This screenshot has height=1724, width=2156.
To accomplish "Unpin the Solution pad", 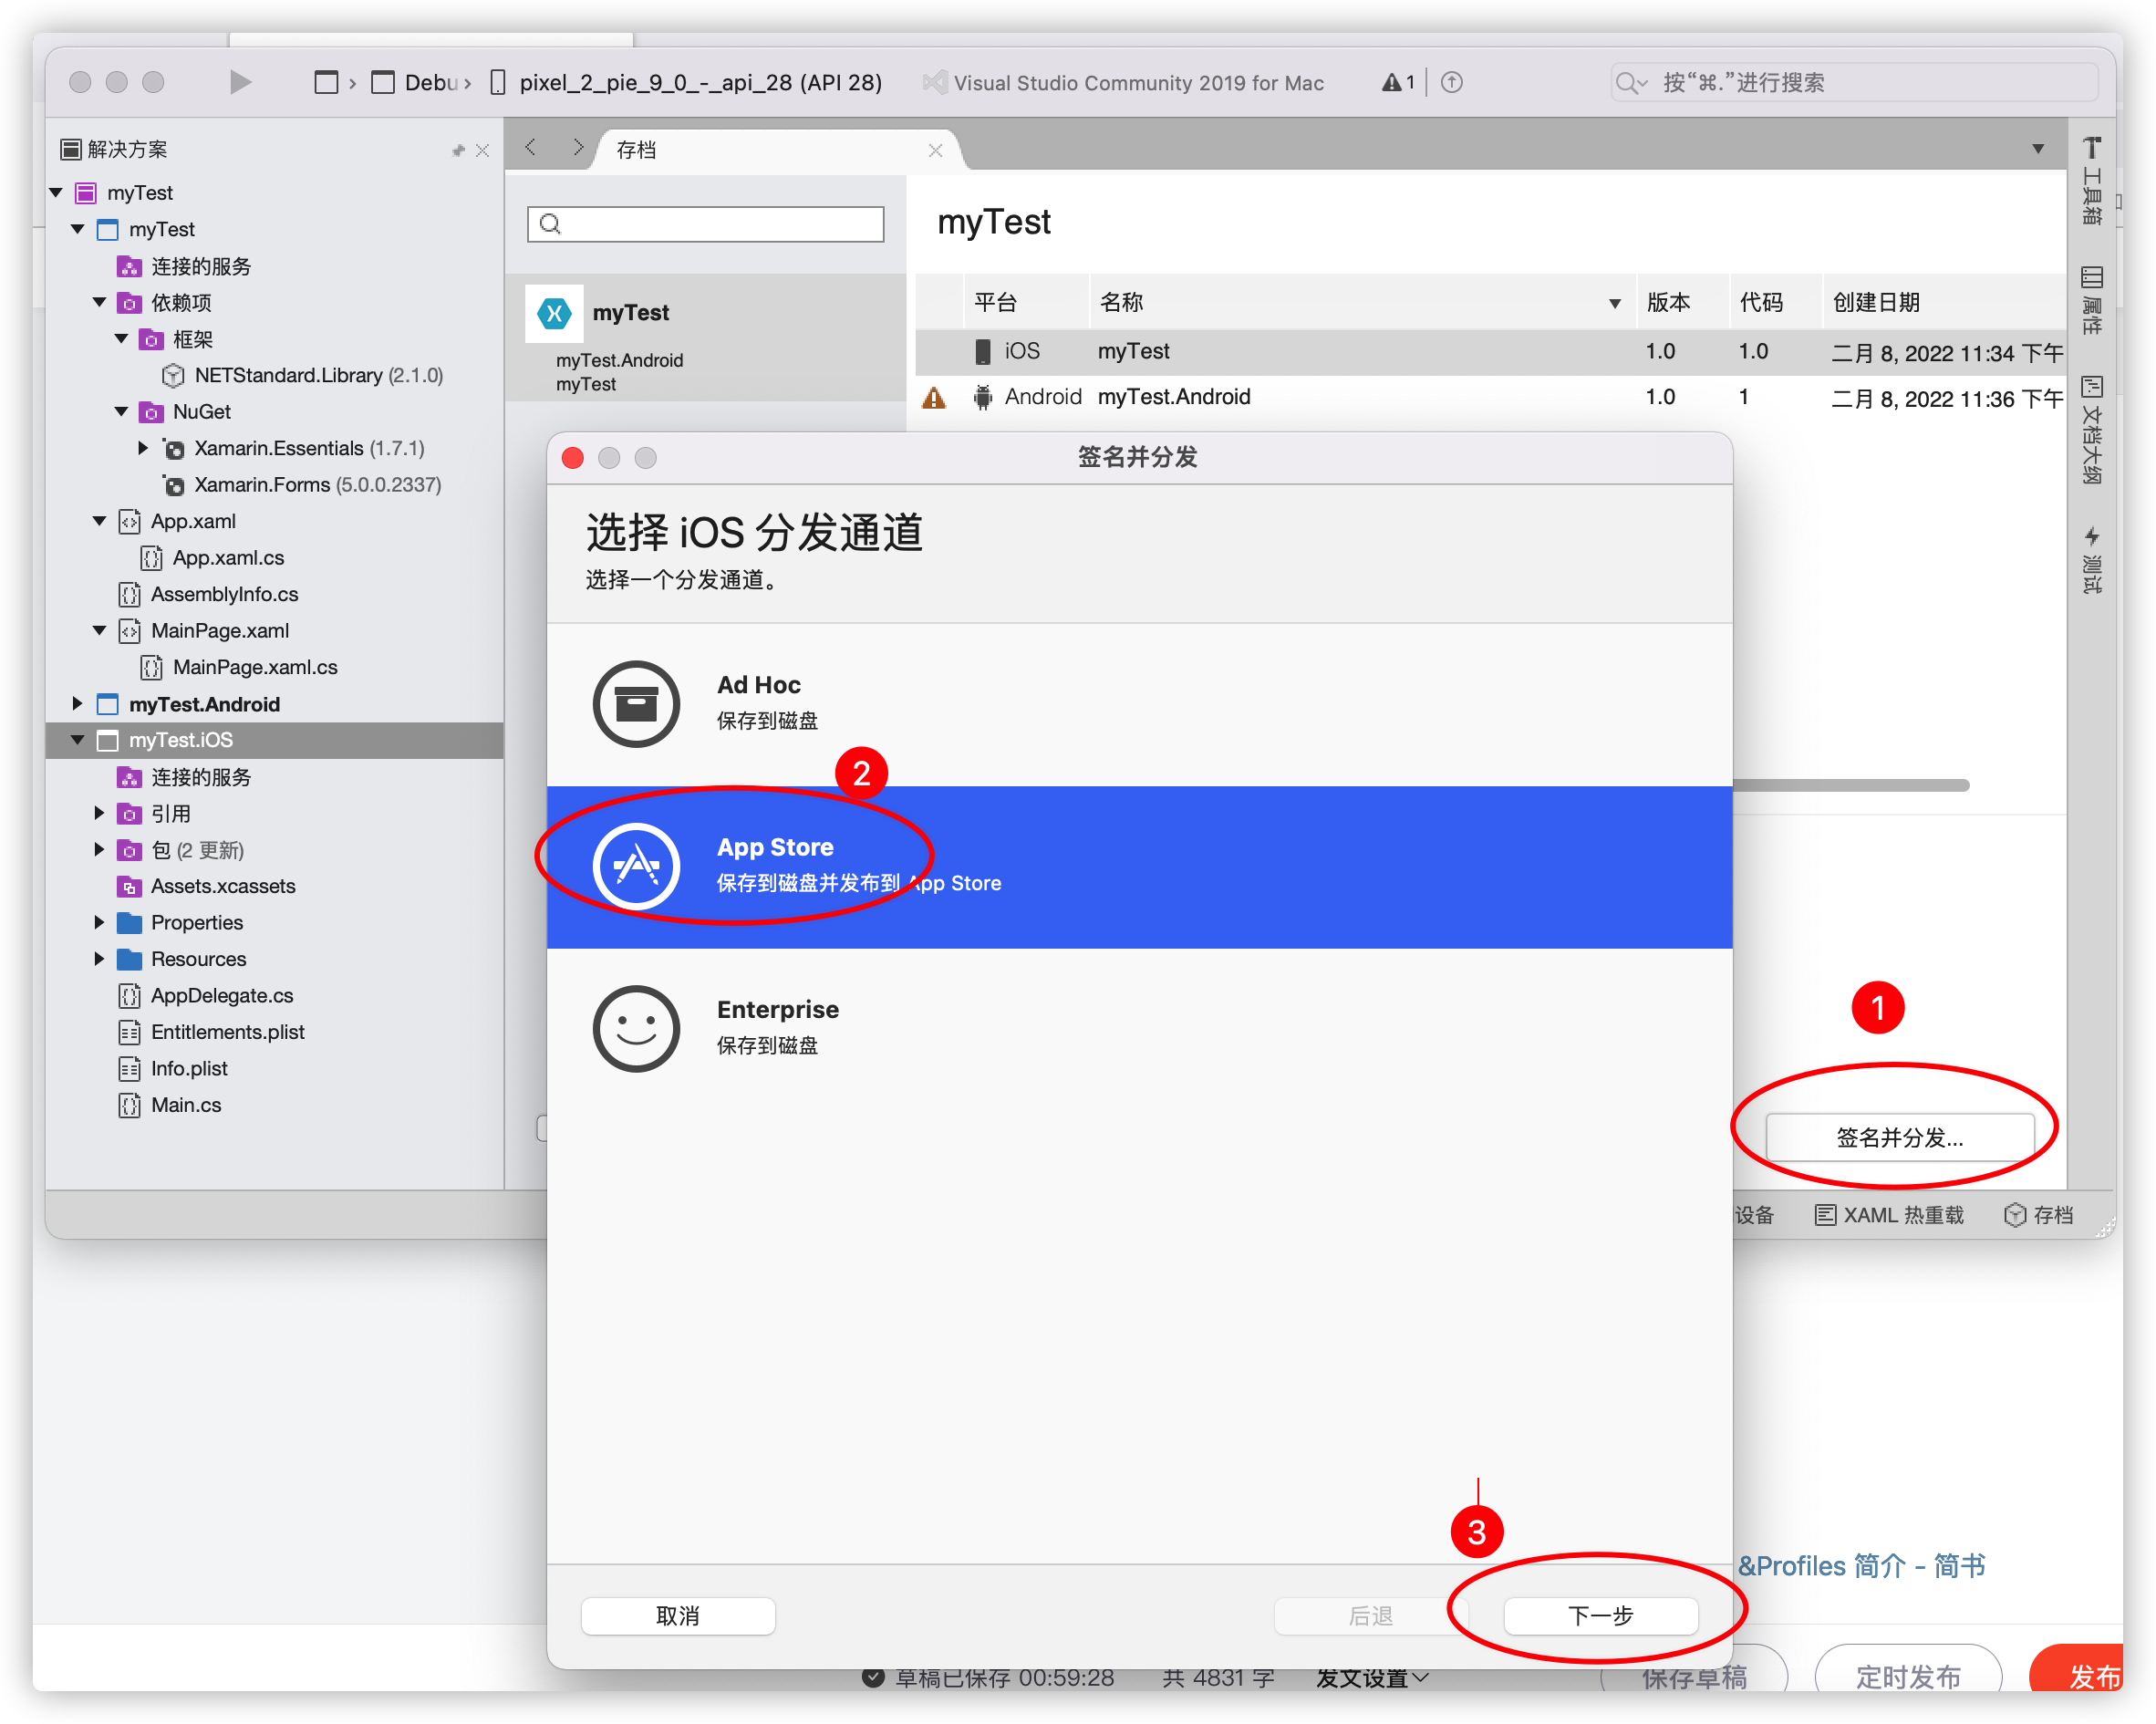I will [458, 150].
